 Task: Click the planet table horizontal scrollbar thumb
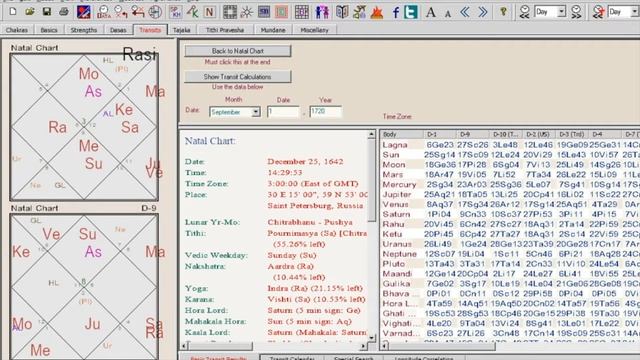coord(442,346)
